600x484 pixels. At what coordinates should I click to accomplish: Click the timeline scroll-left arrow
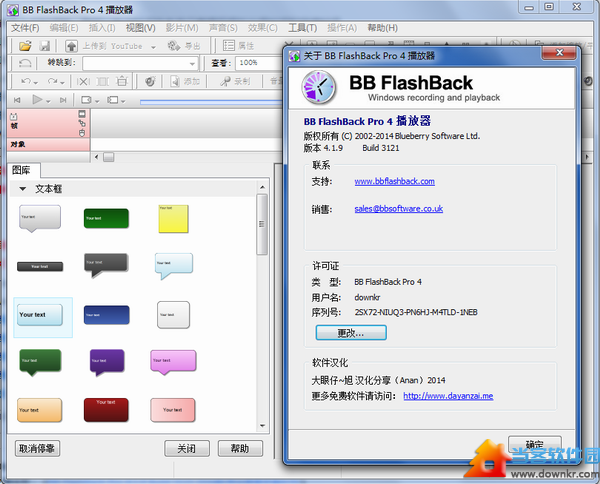click(96, 157)
